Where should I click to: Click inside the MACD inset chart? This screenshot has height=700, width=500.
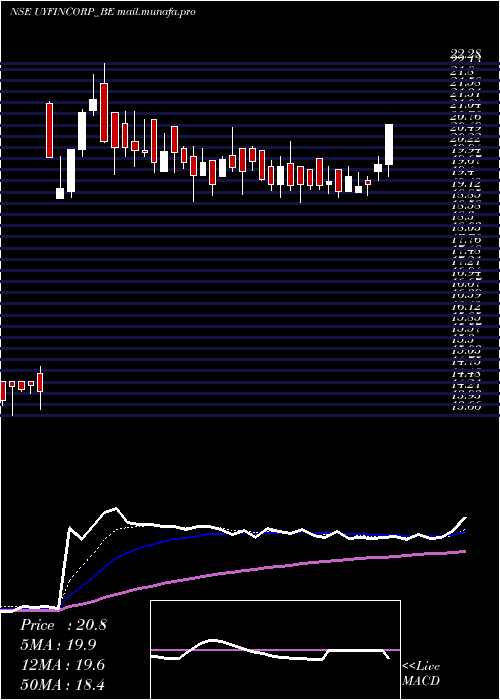coord(275,650)
